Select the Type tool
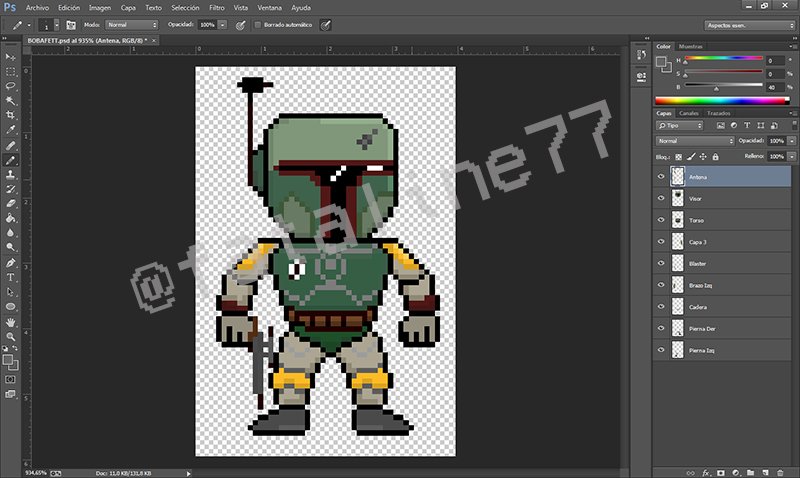800x478 pixels. coord(10,278)
